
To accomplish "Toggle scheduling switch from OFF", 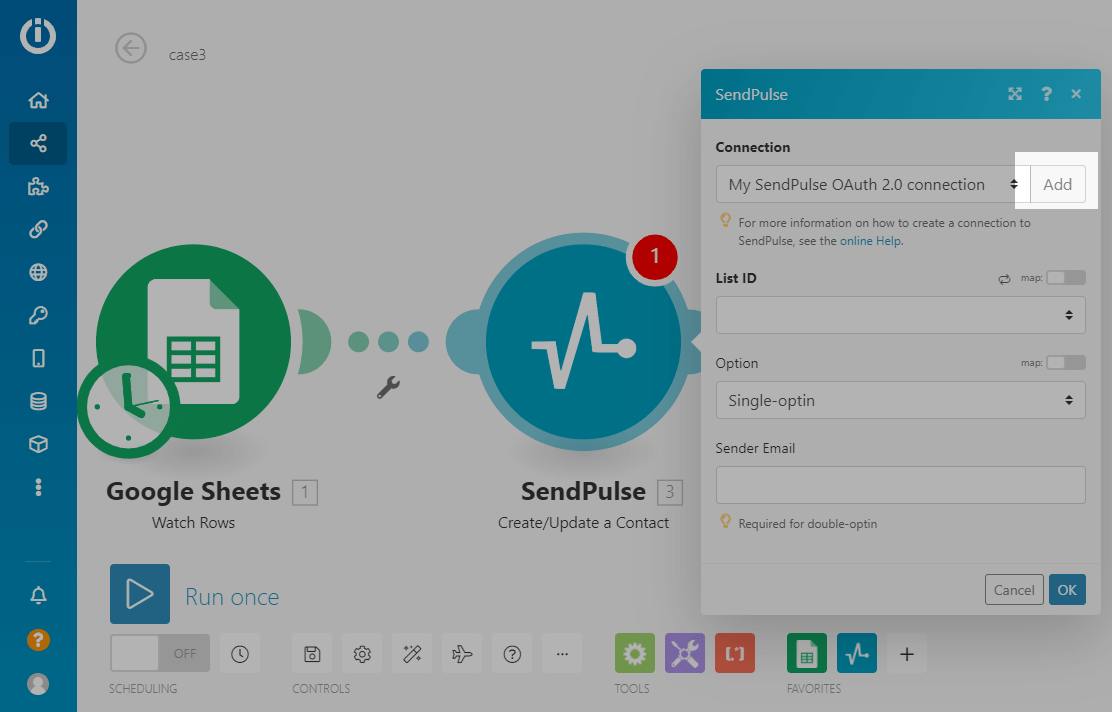I will [160, 654].
